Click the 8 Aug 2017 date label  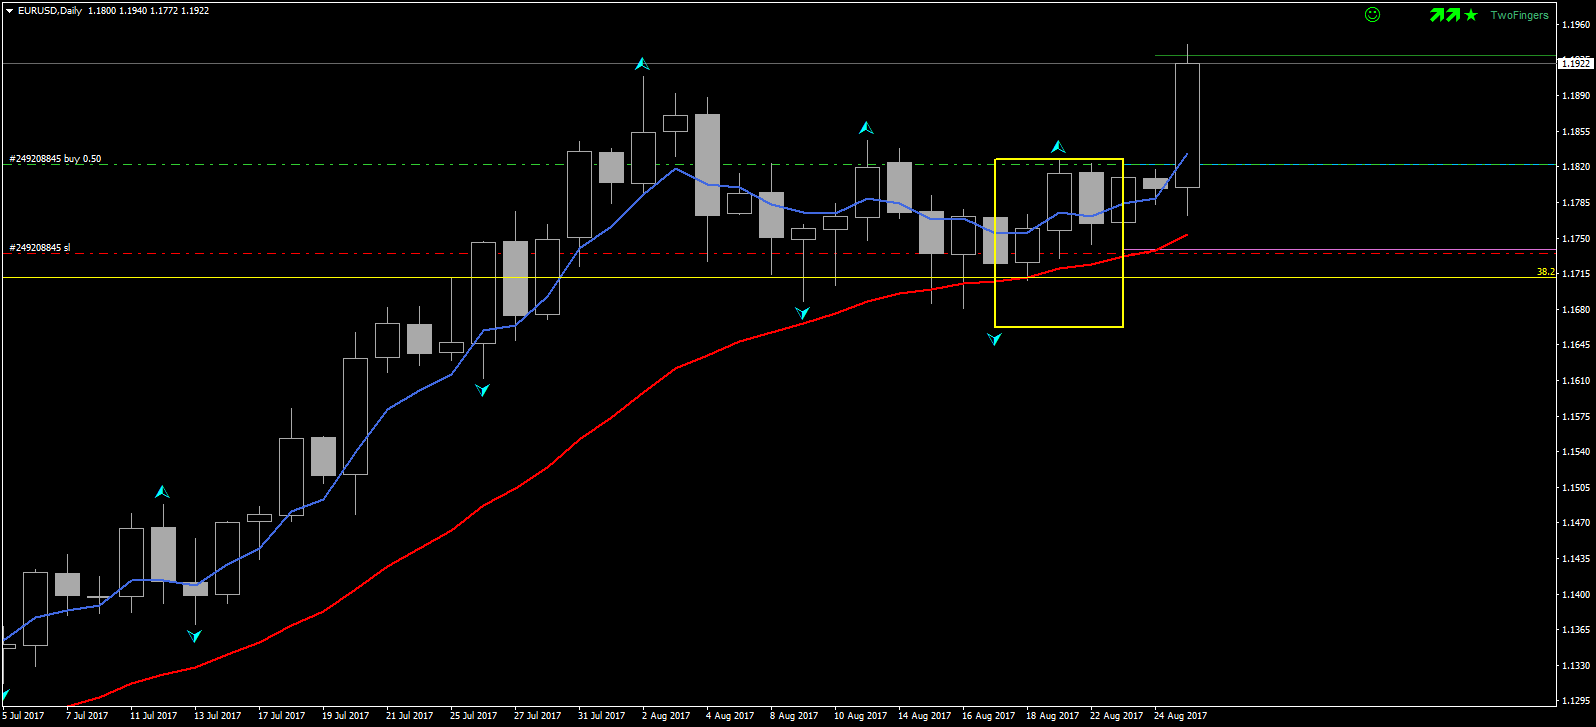click(794, 716)
